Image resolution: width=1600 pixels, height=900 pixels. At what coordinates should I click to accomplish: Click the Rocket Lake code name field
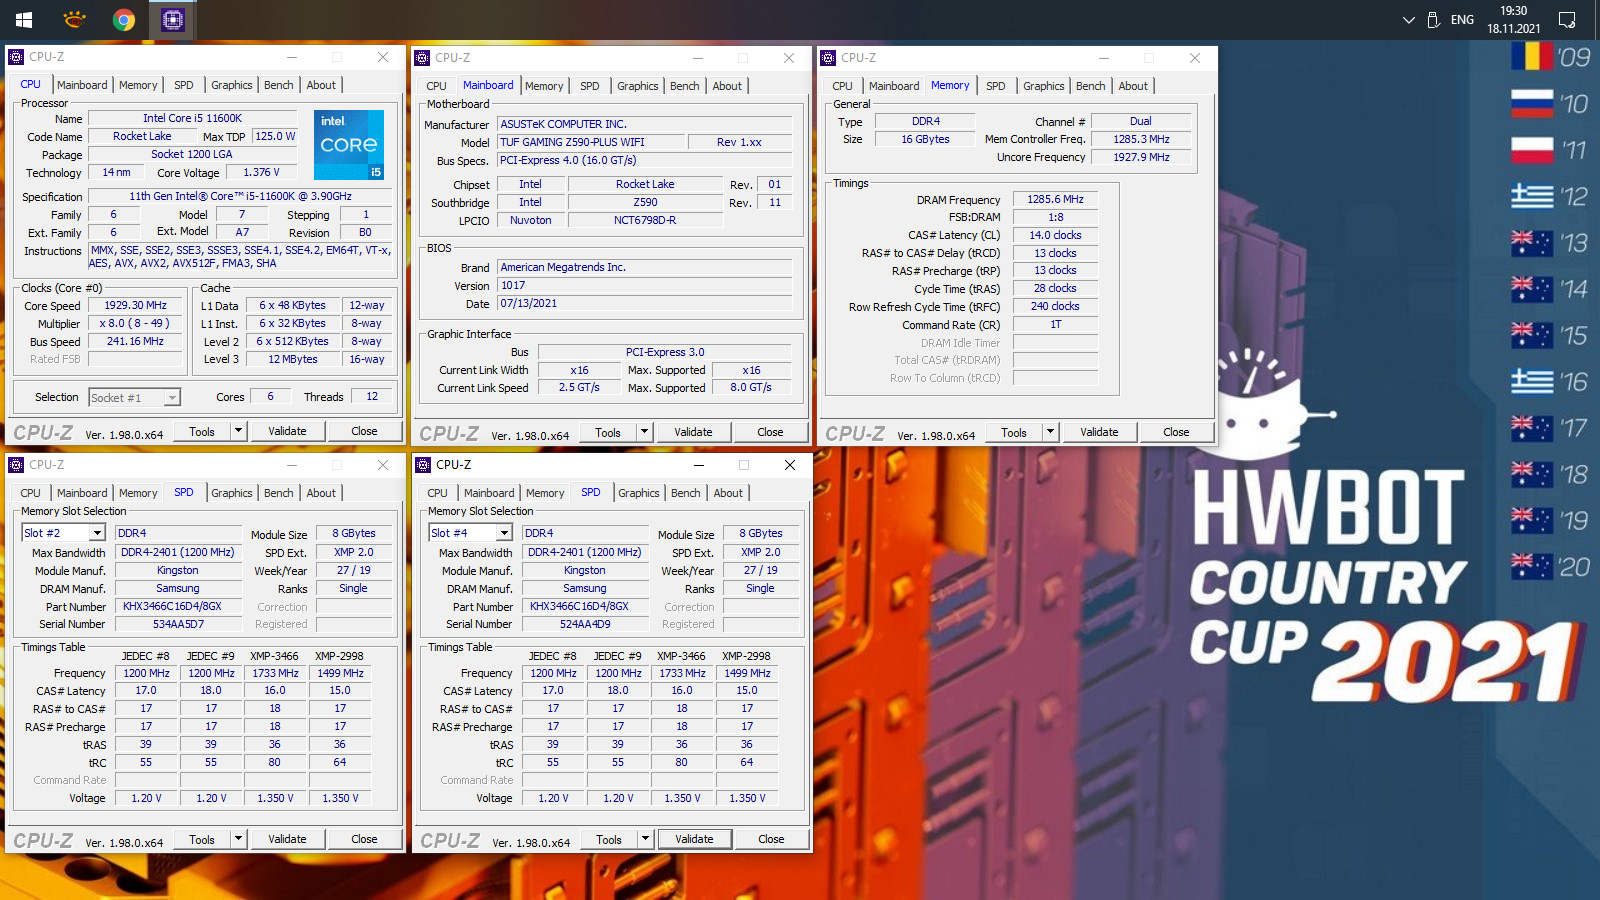142,136
